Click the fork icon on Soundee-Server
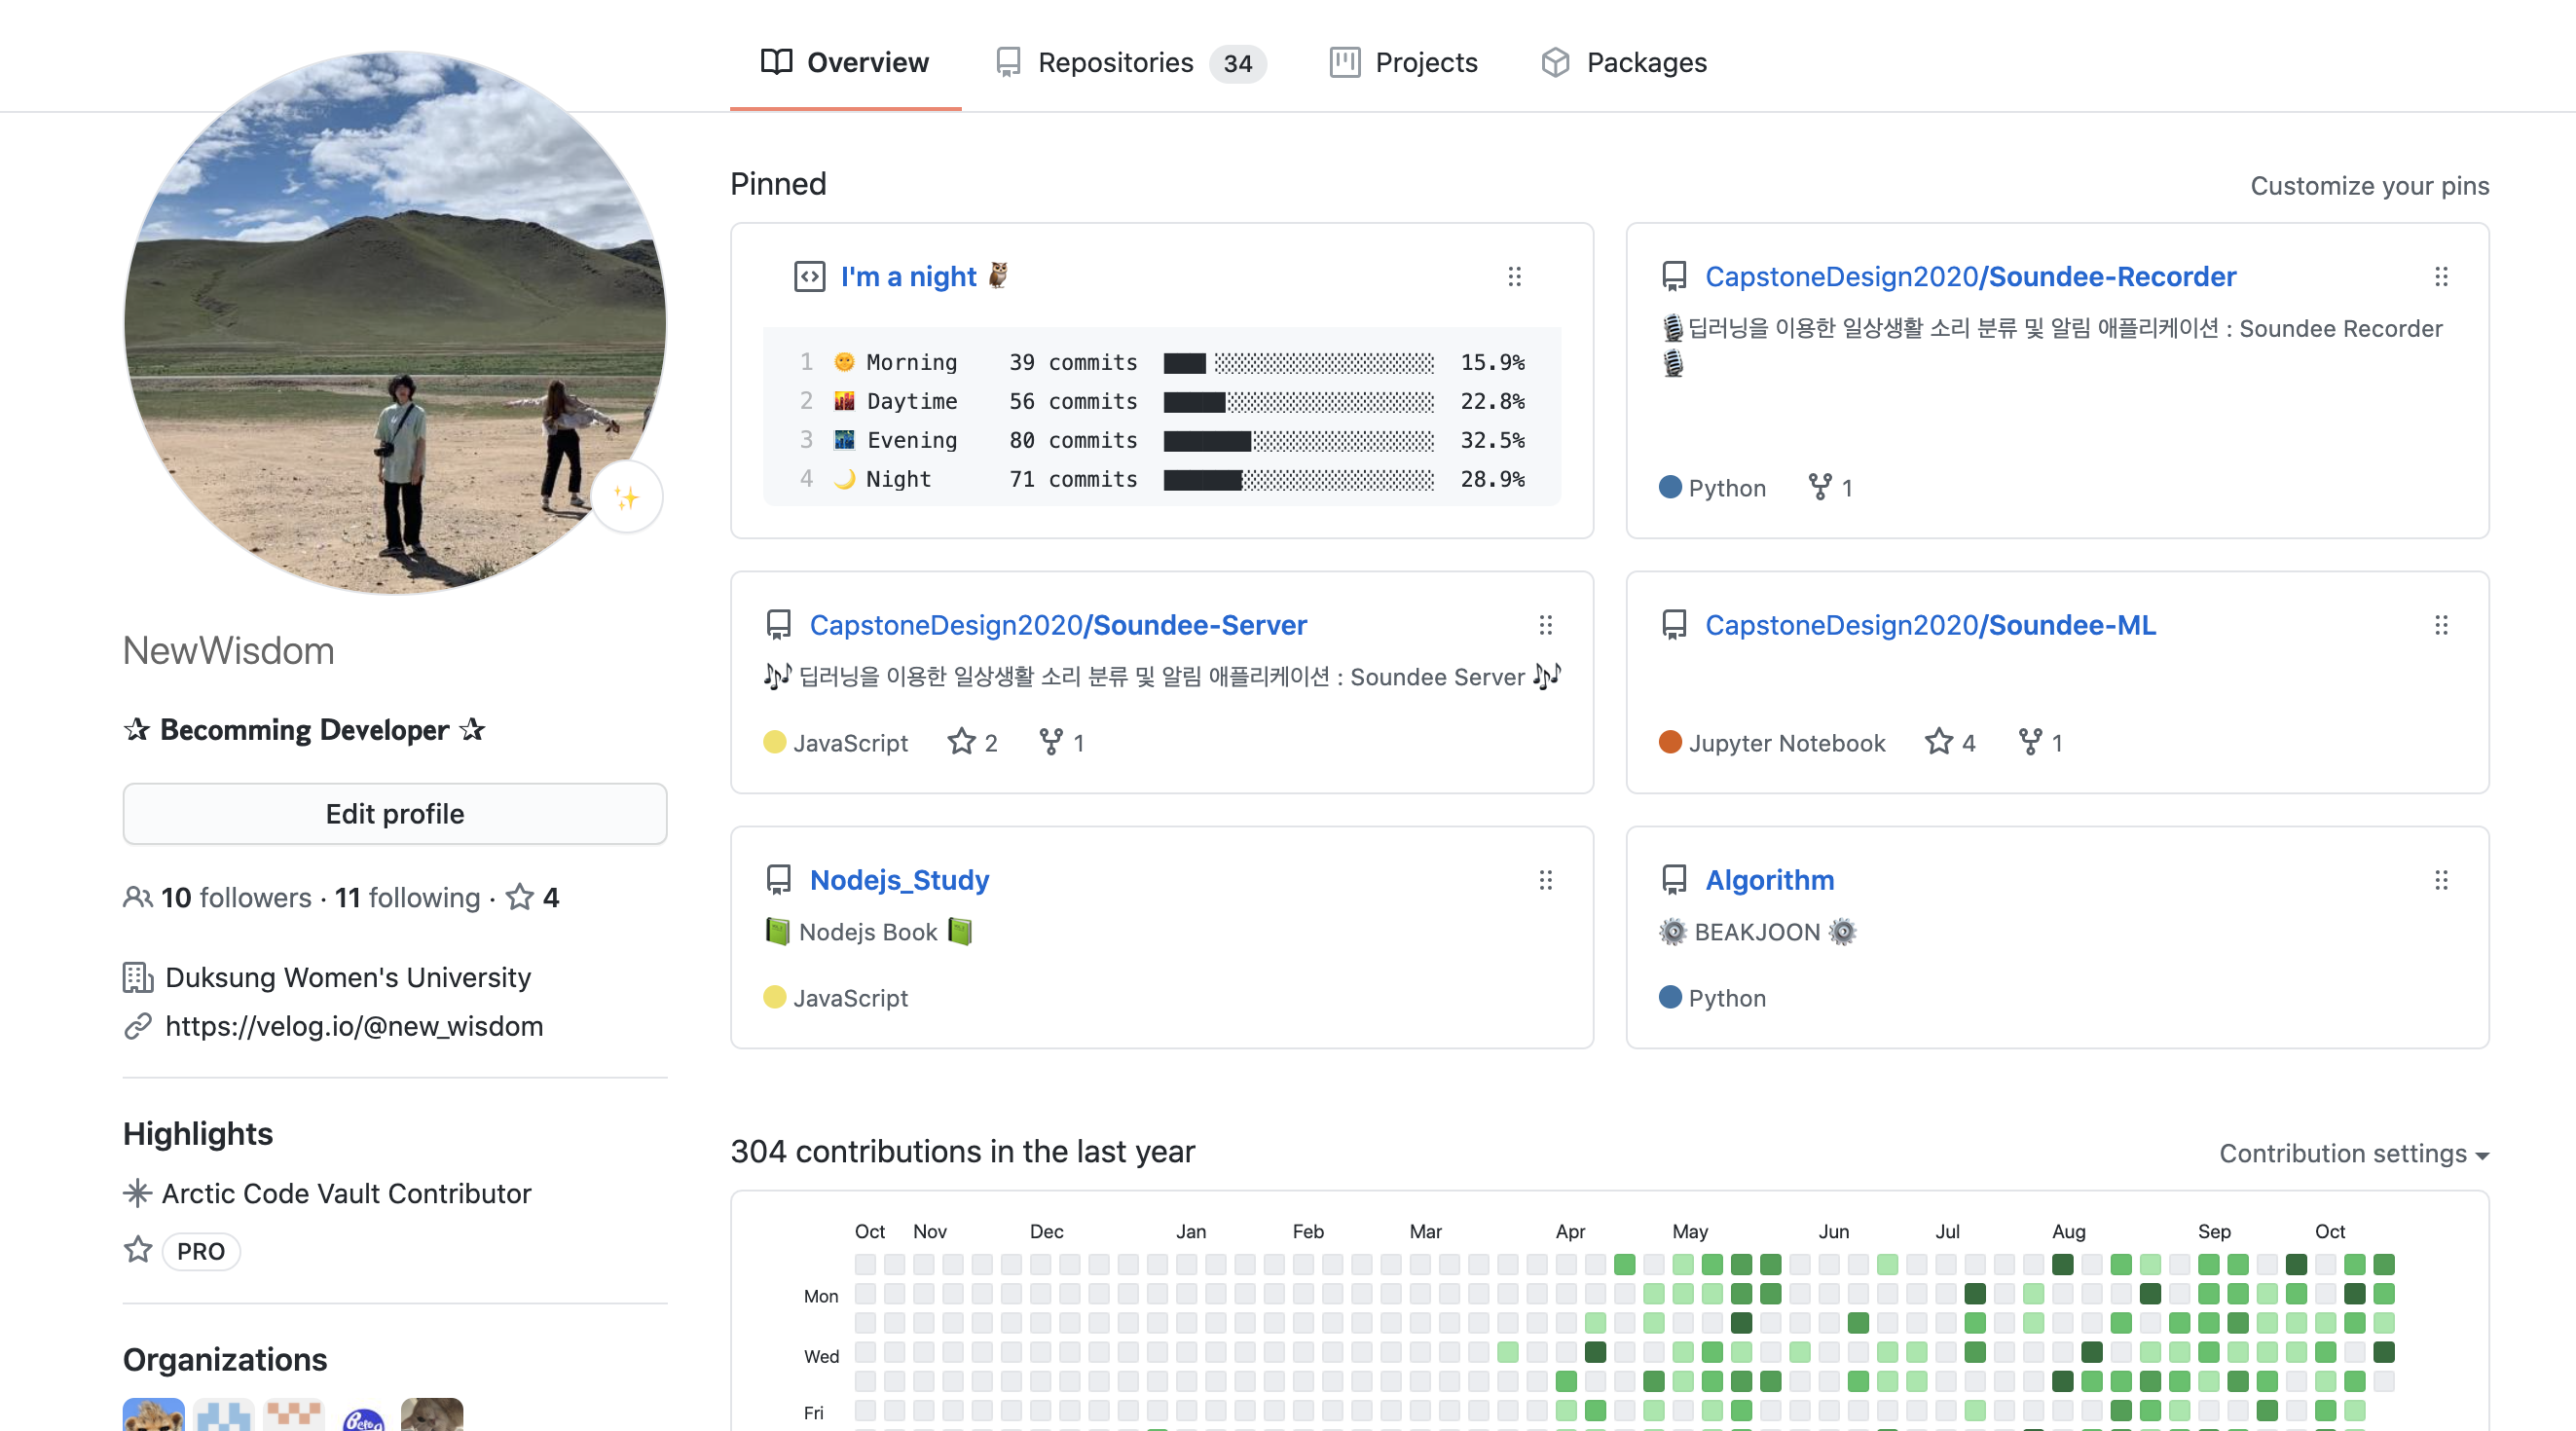2576x1431 pixels. [1050, 742]
